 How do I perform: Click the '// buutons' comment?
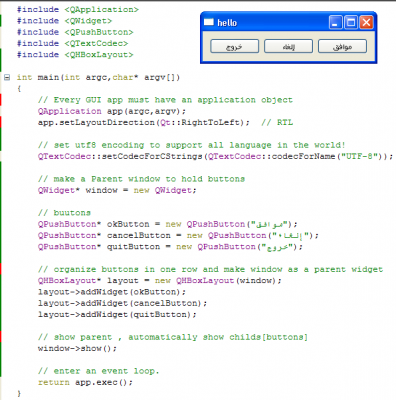[64, 213]
